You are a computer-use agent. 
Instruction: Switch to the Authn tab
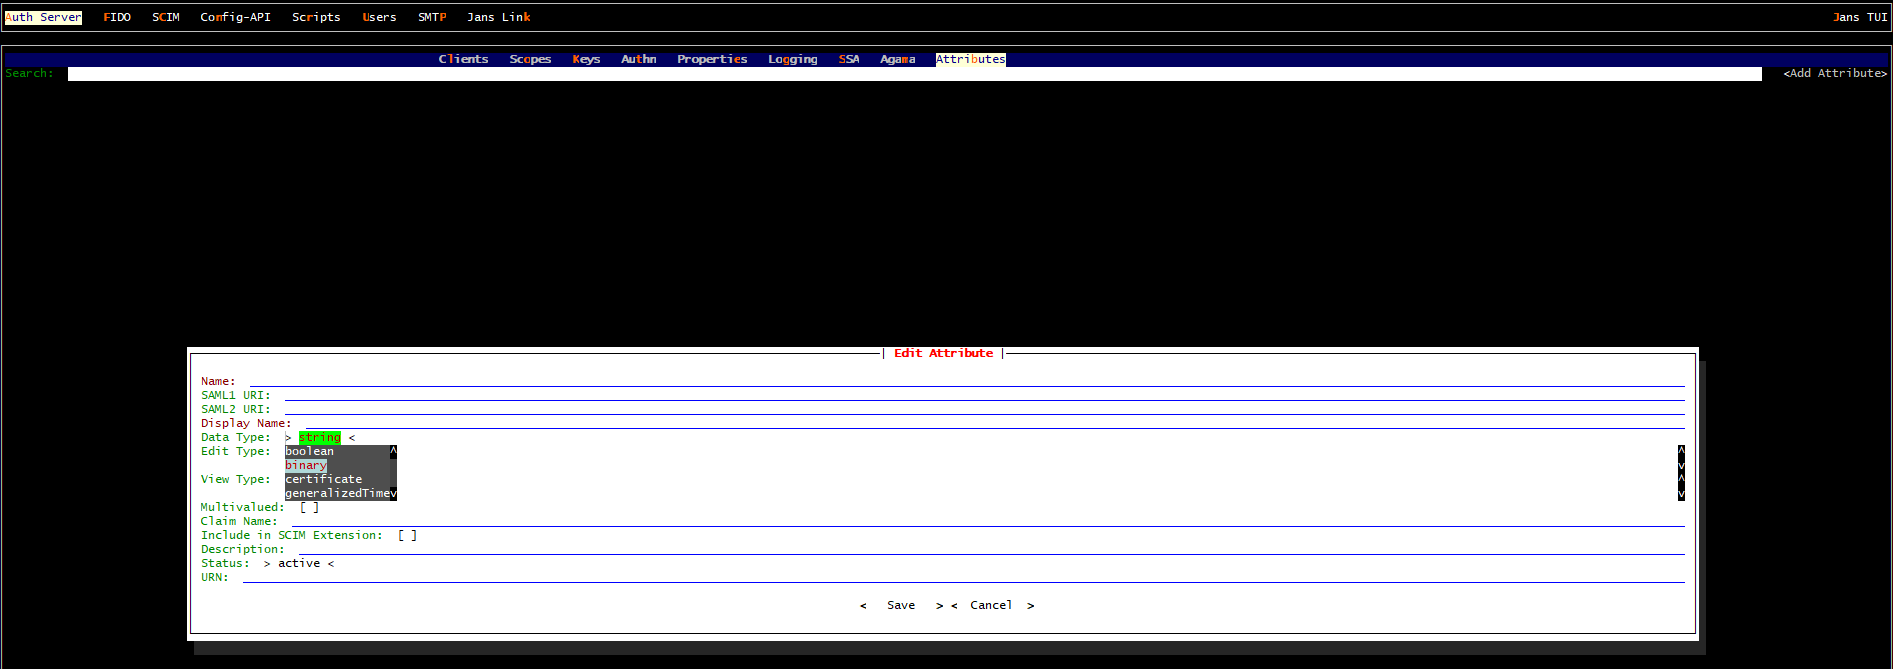[638, 59]
